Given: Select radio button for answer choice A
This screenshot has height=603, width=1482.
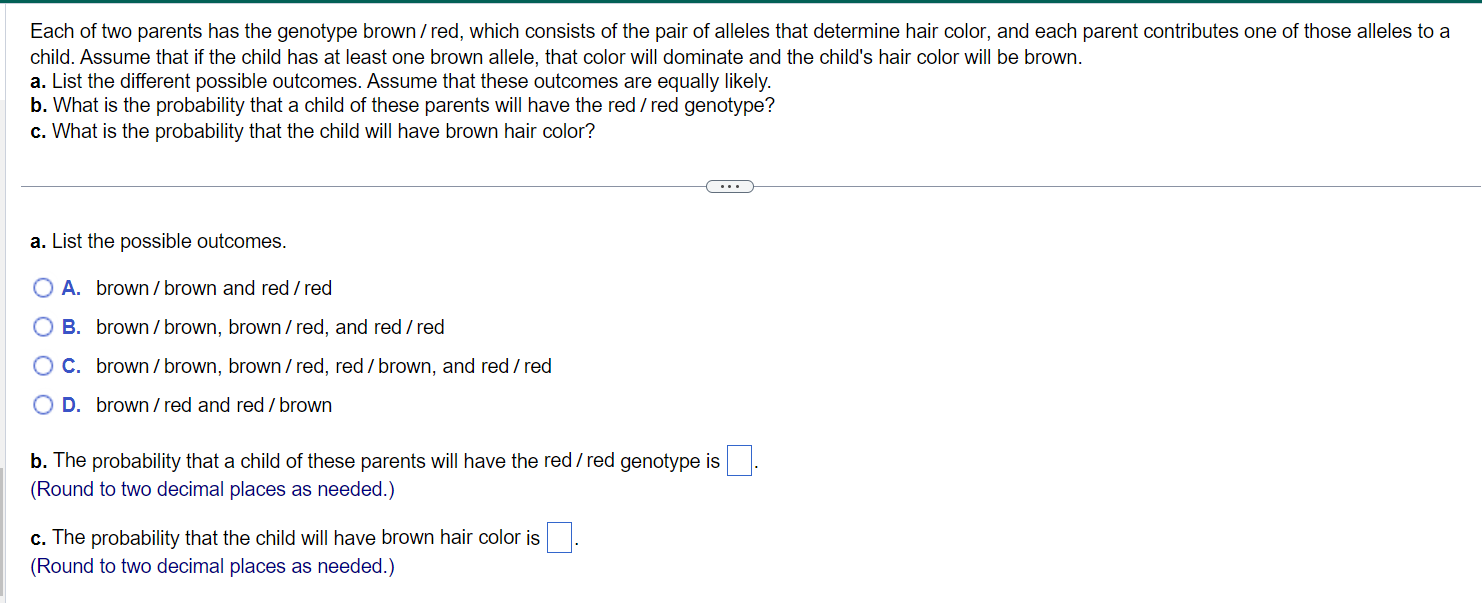Looking at the screenshot, I should coord(43,287).
